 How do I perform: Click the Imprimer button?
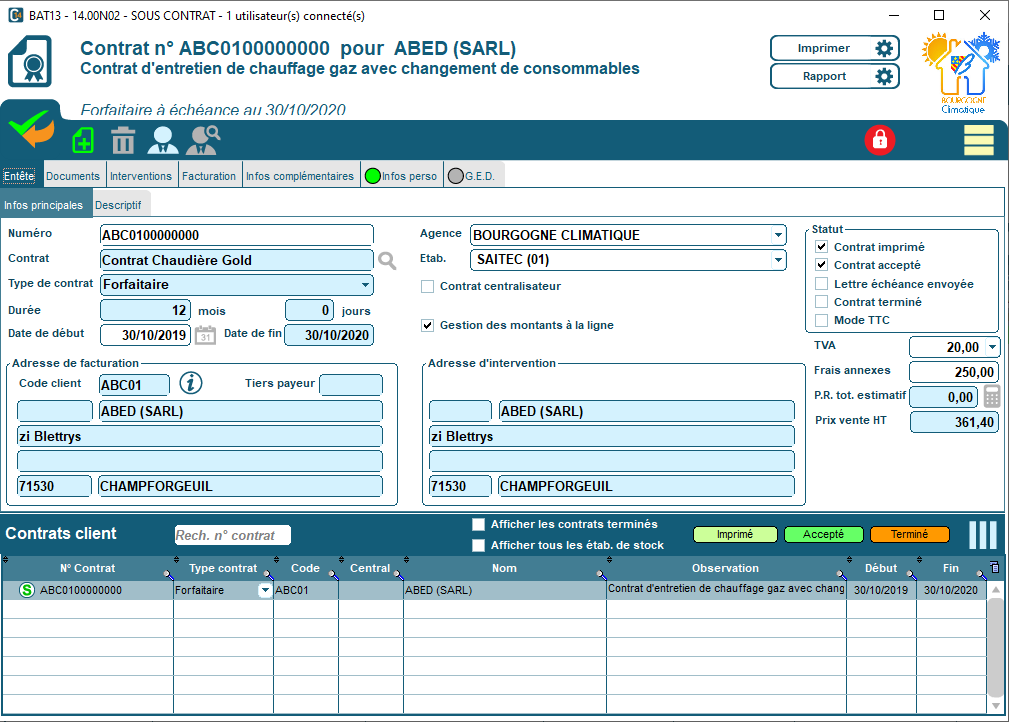[834, 48]
